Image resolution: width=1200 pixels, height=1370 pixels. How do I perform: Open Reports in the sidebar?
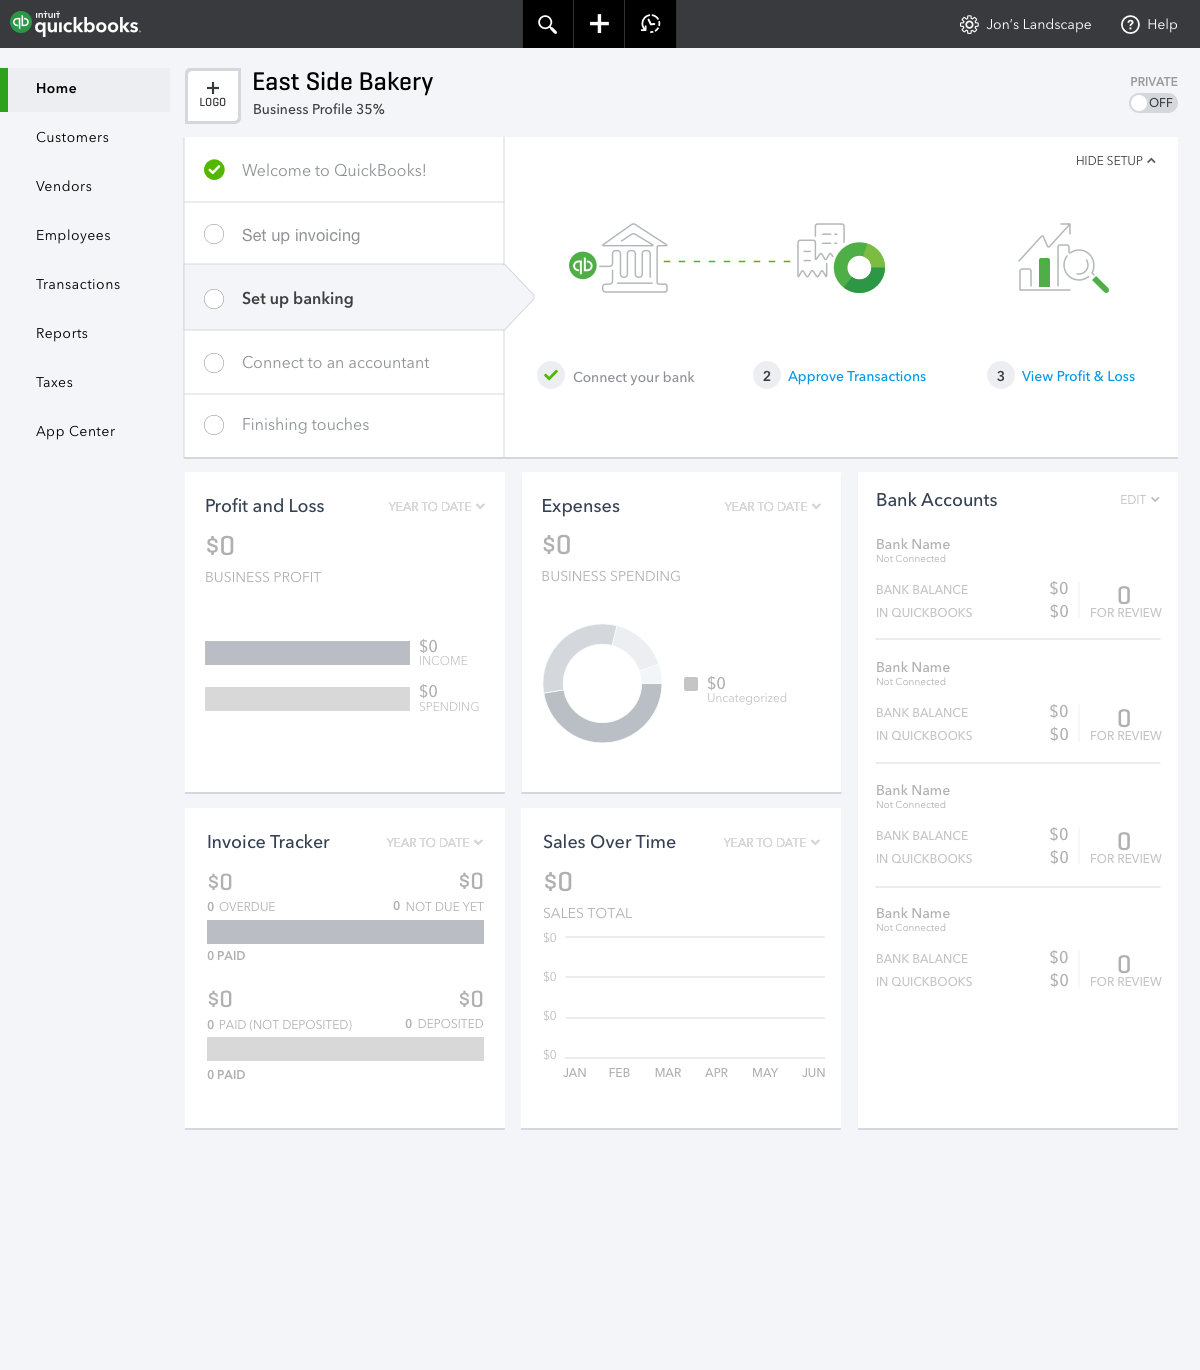(x=62, y=333)
